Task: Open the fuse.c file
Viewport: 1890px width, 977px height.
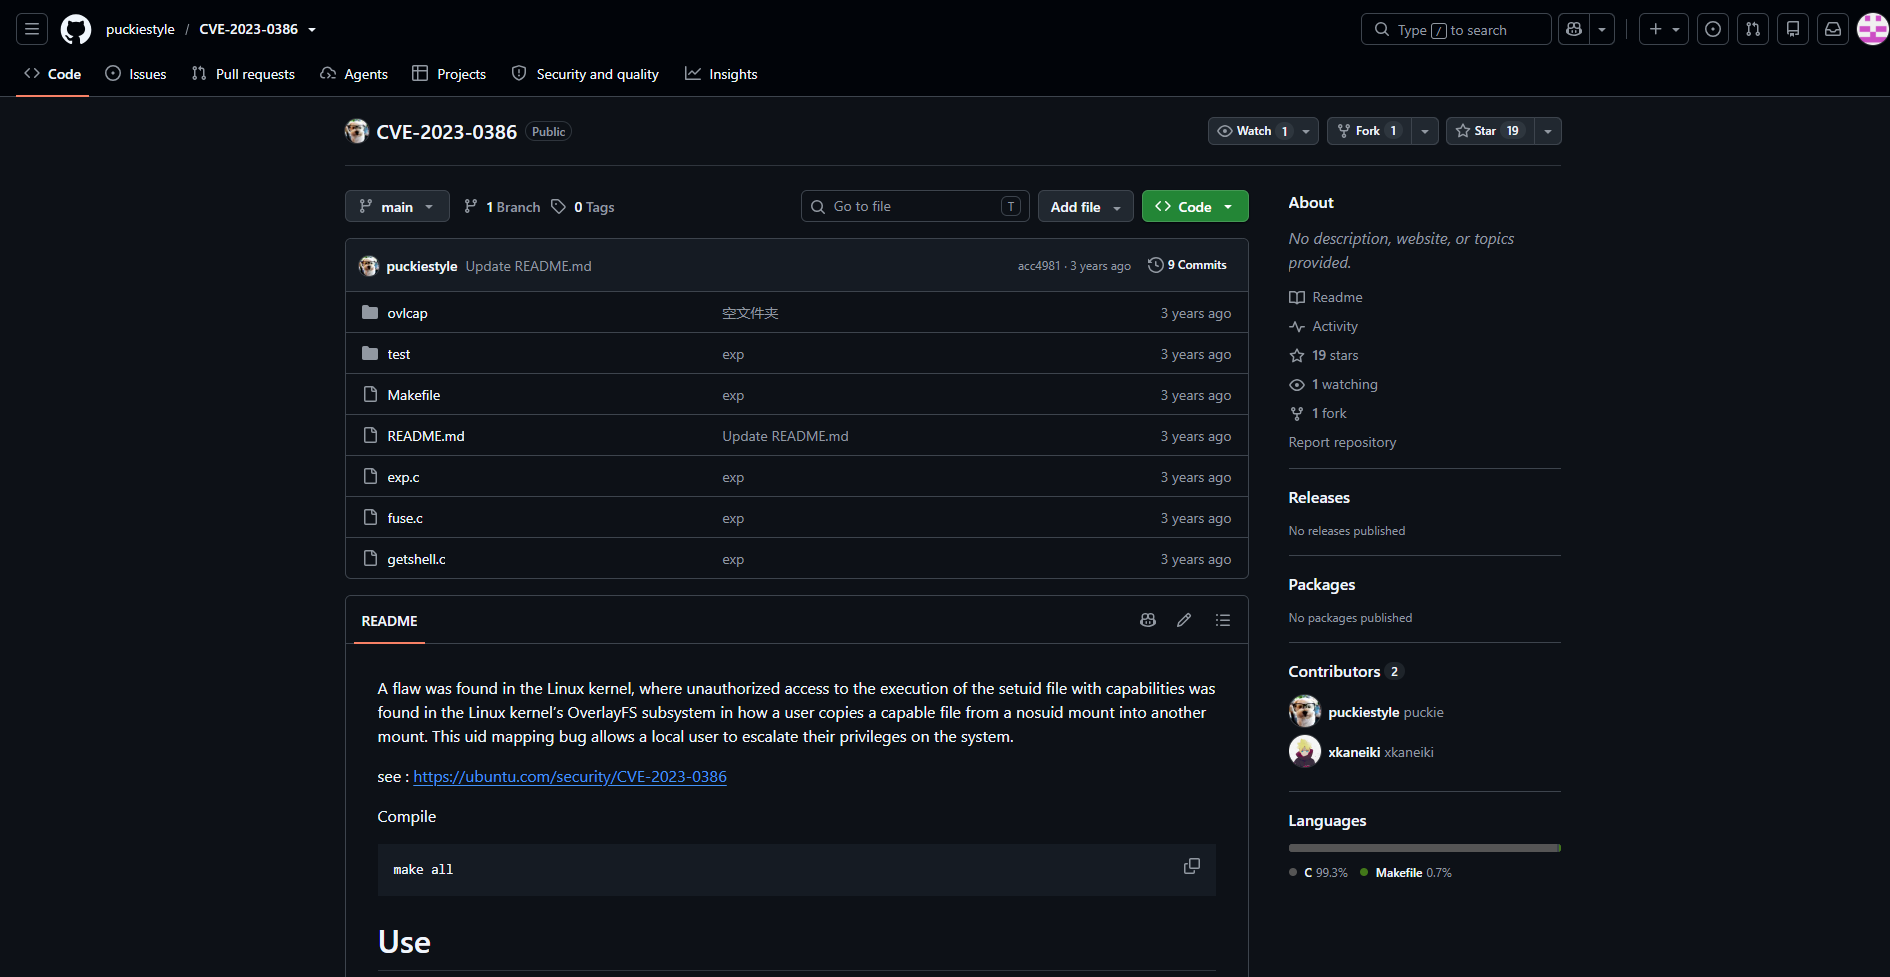Action: 405,518
